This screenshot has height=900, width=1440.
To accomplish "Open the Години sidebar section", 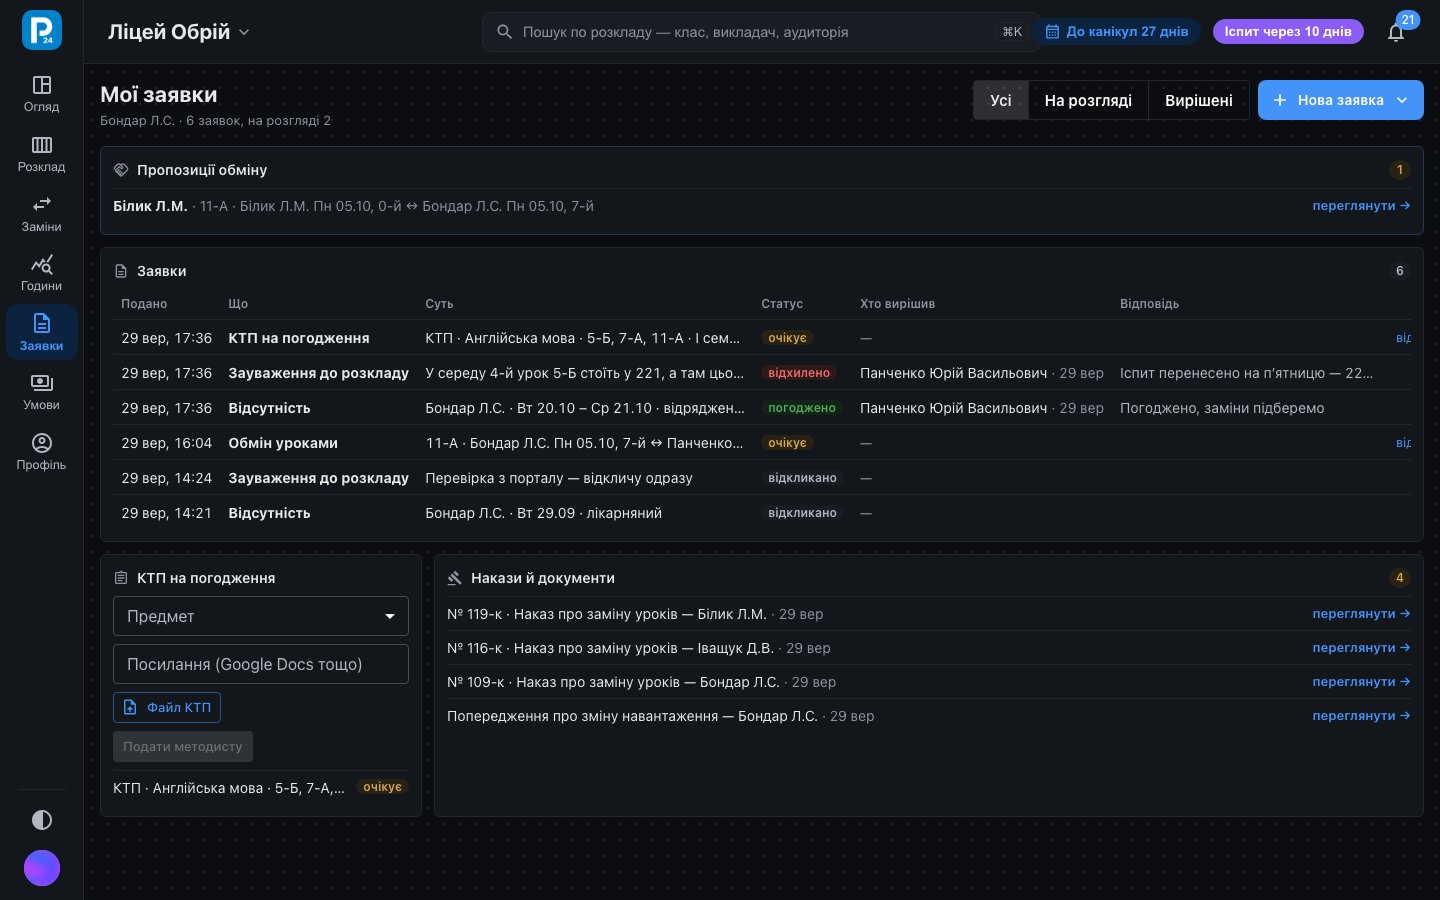I will pyautogui.click(x=42, y=273).
